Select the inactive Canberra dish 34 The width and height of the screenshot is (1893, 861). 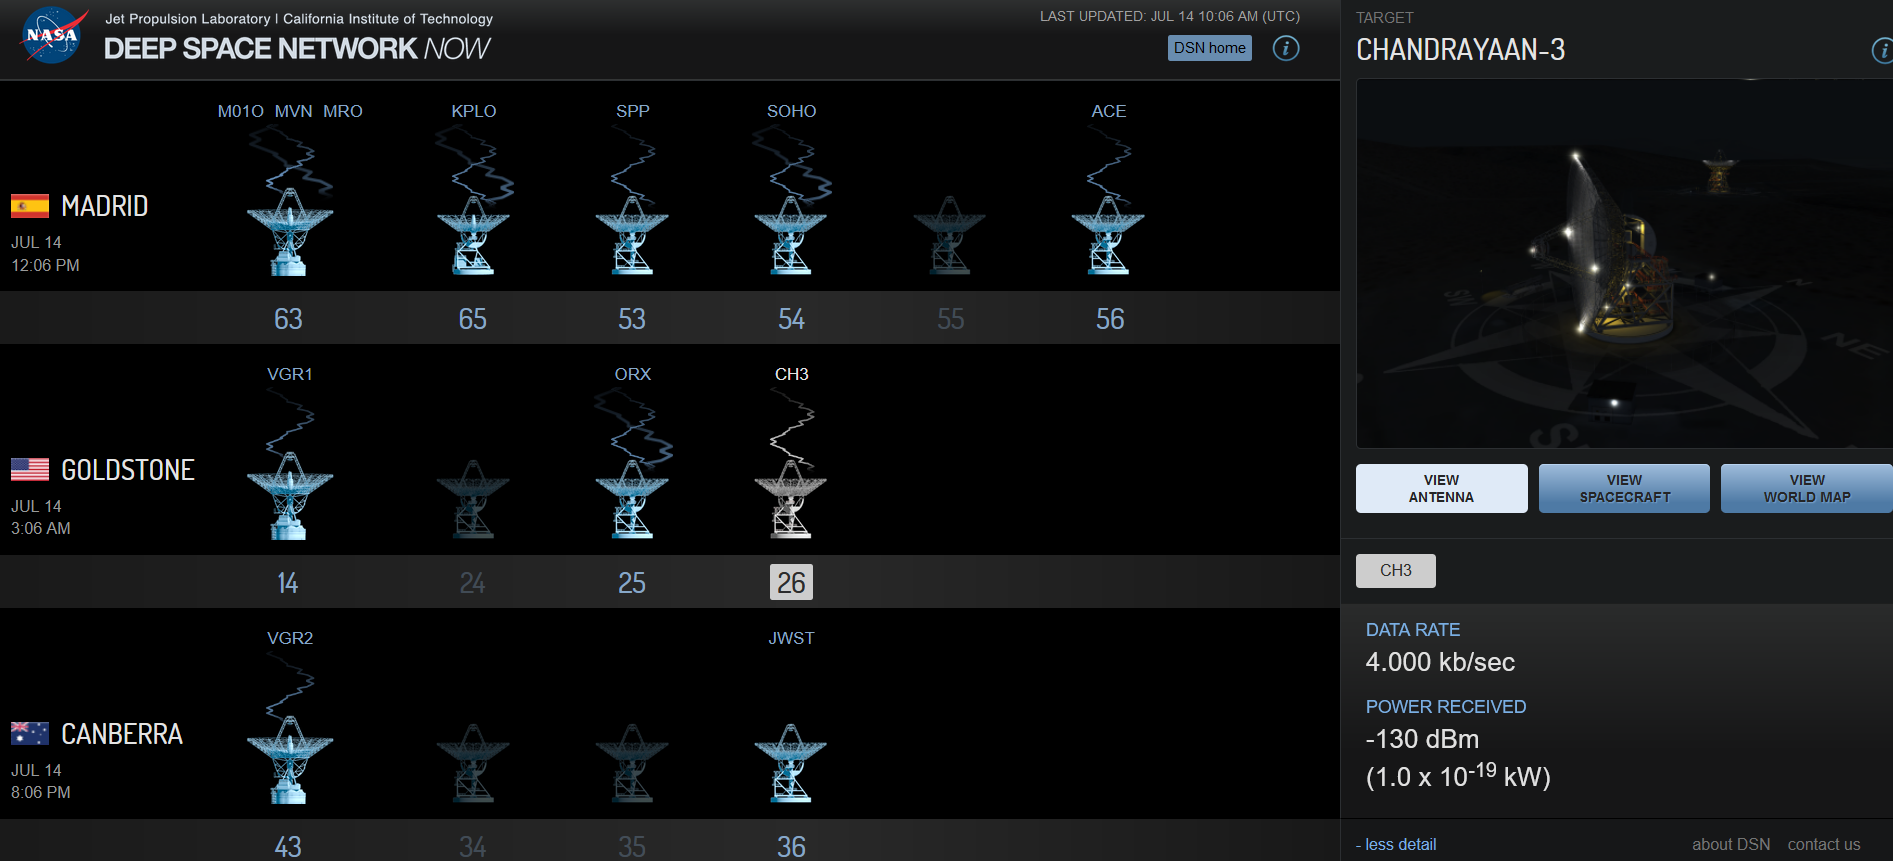[473, 763]
